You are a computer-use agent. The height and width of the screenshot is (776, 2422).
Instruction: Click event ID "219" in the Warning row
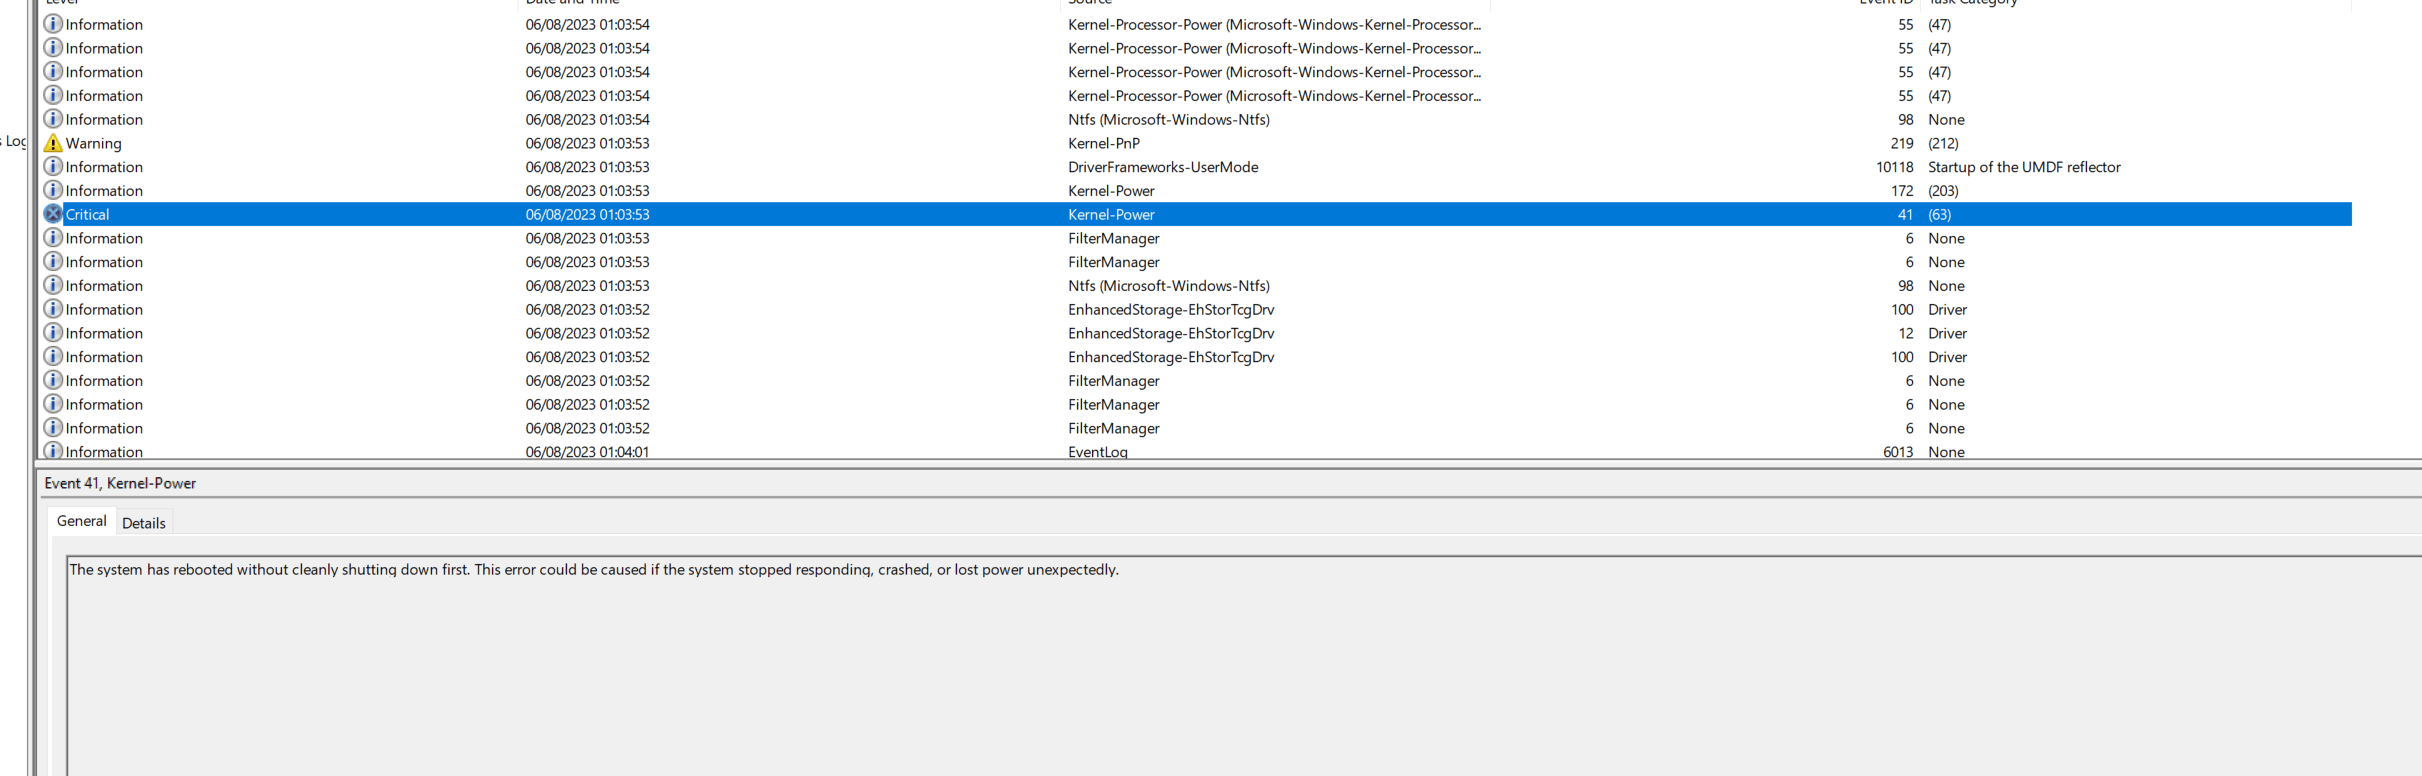(x=1901, y=143)
